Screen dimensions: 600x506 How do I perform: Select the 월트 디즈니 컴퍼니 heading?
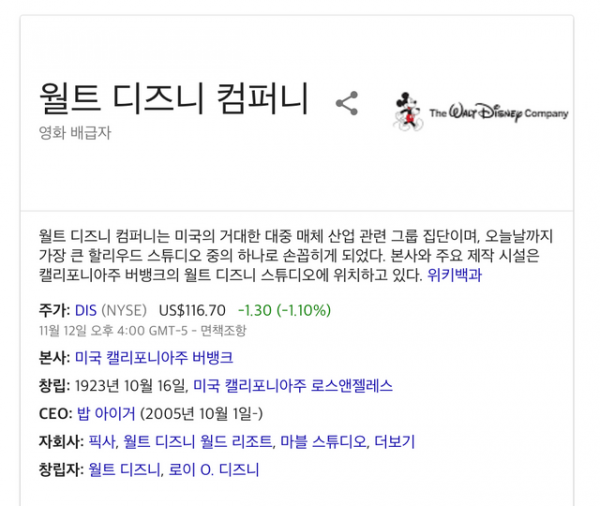point(174,98)
